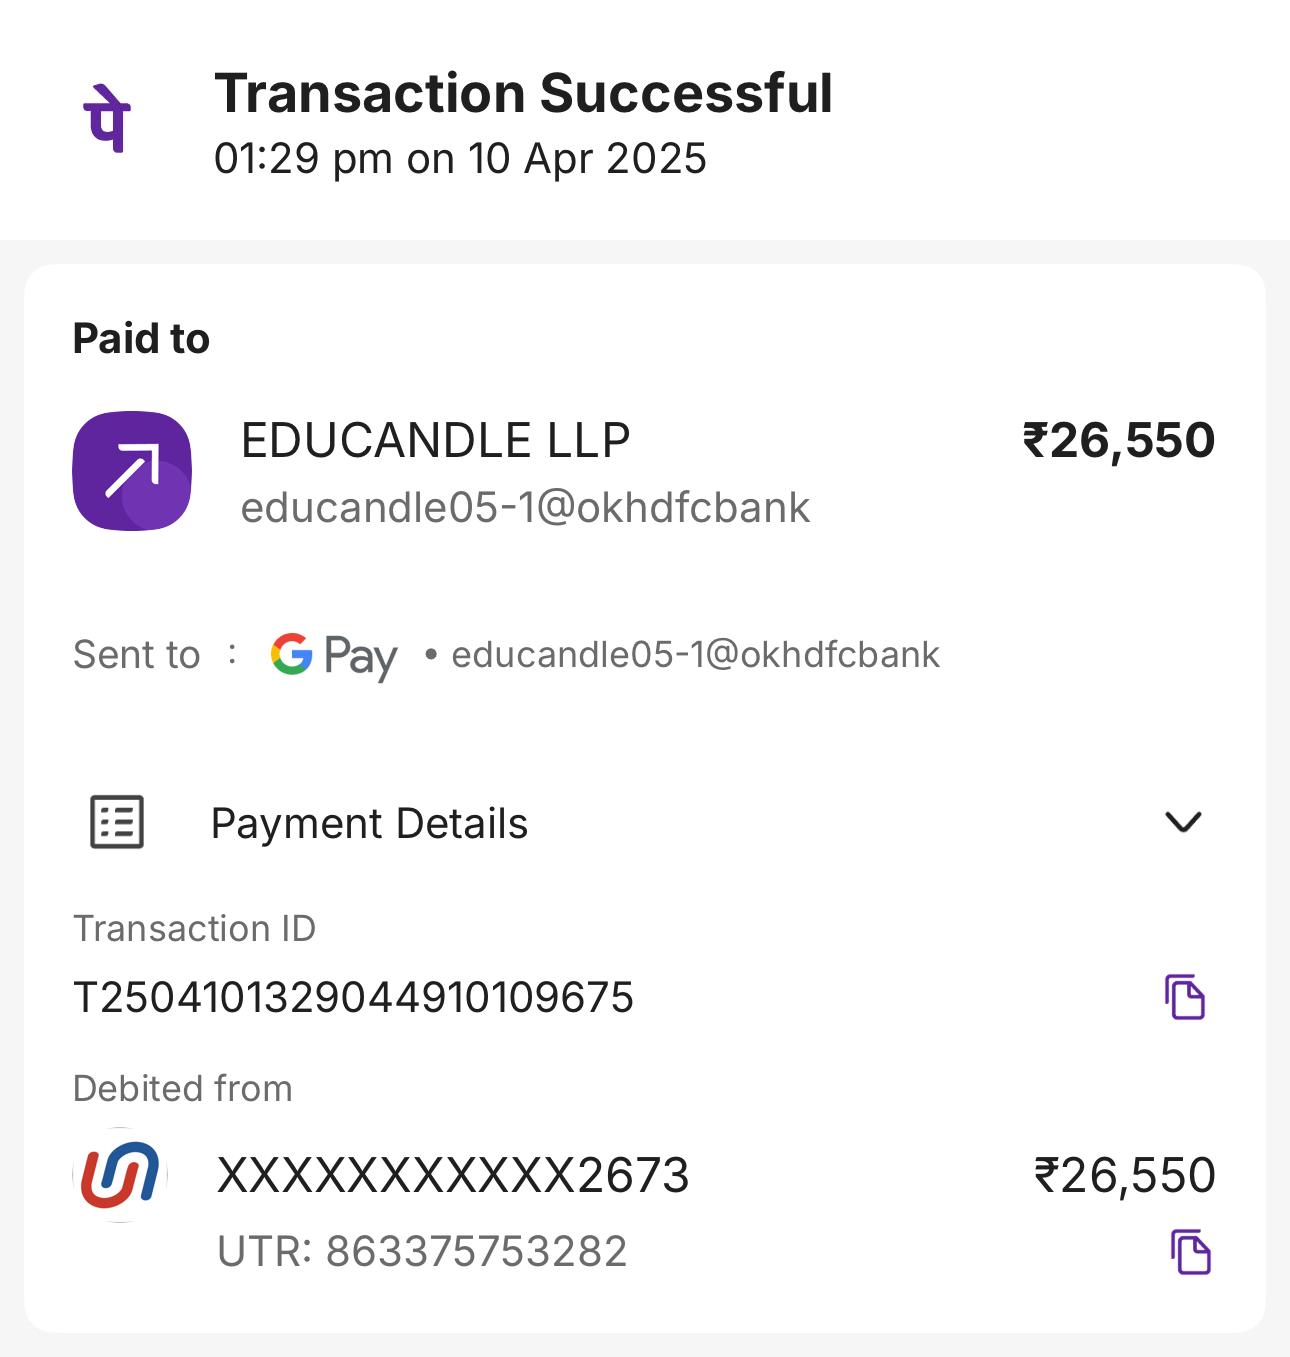This screenshot has height=1357, width=1290.
Task: Click the ₹26,550 amount beside EDUCANDLE LLP
Action: (1118, 440)
